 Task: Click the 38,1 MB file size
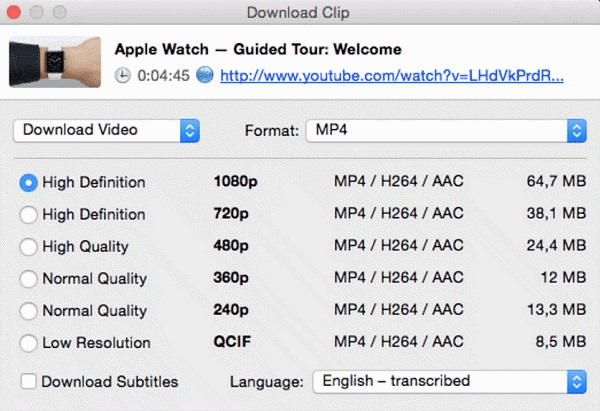[x=556, y=213]
